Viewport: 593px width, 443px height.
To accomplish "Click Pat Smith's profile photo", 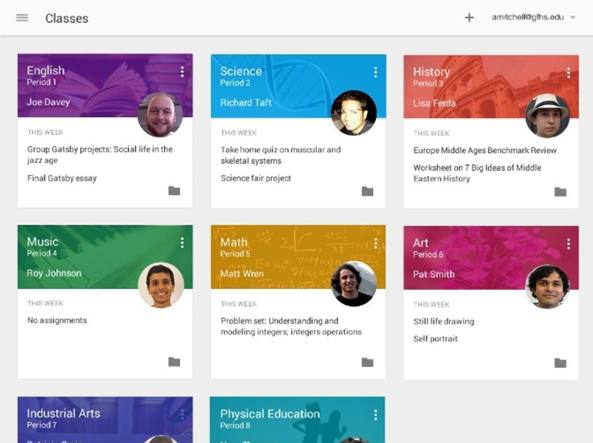I will [x=548, y=287].
